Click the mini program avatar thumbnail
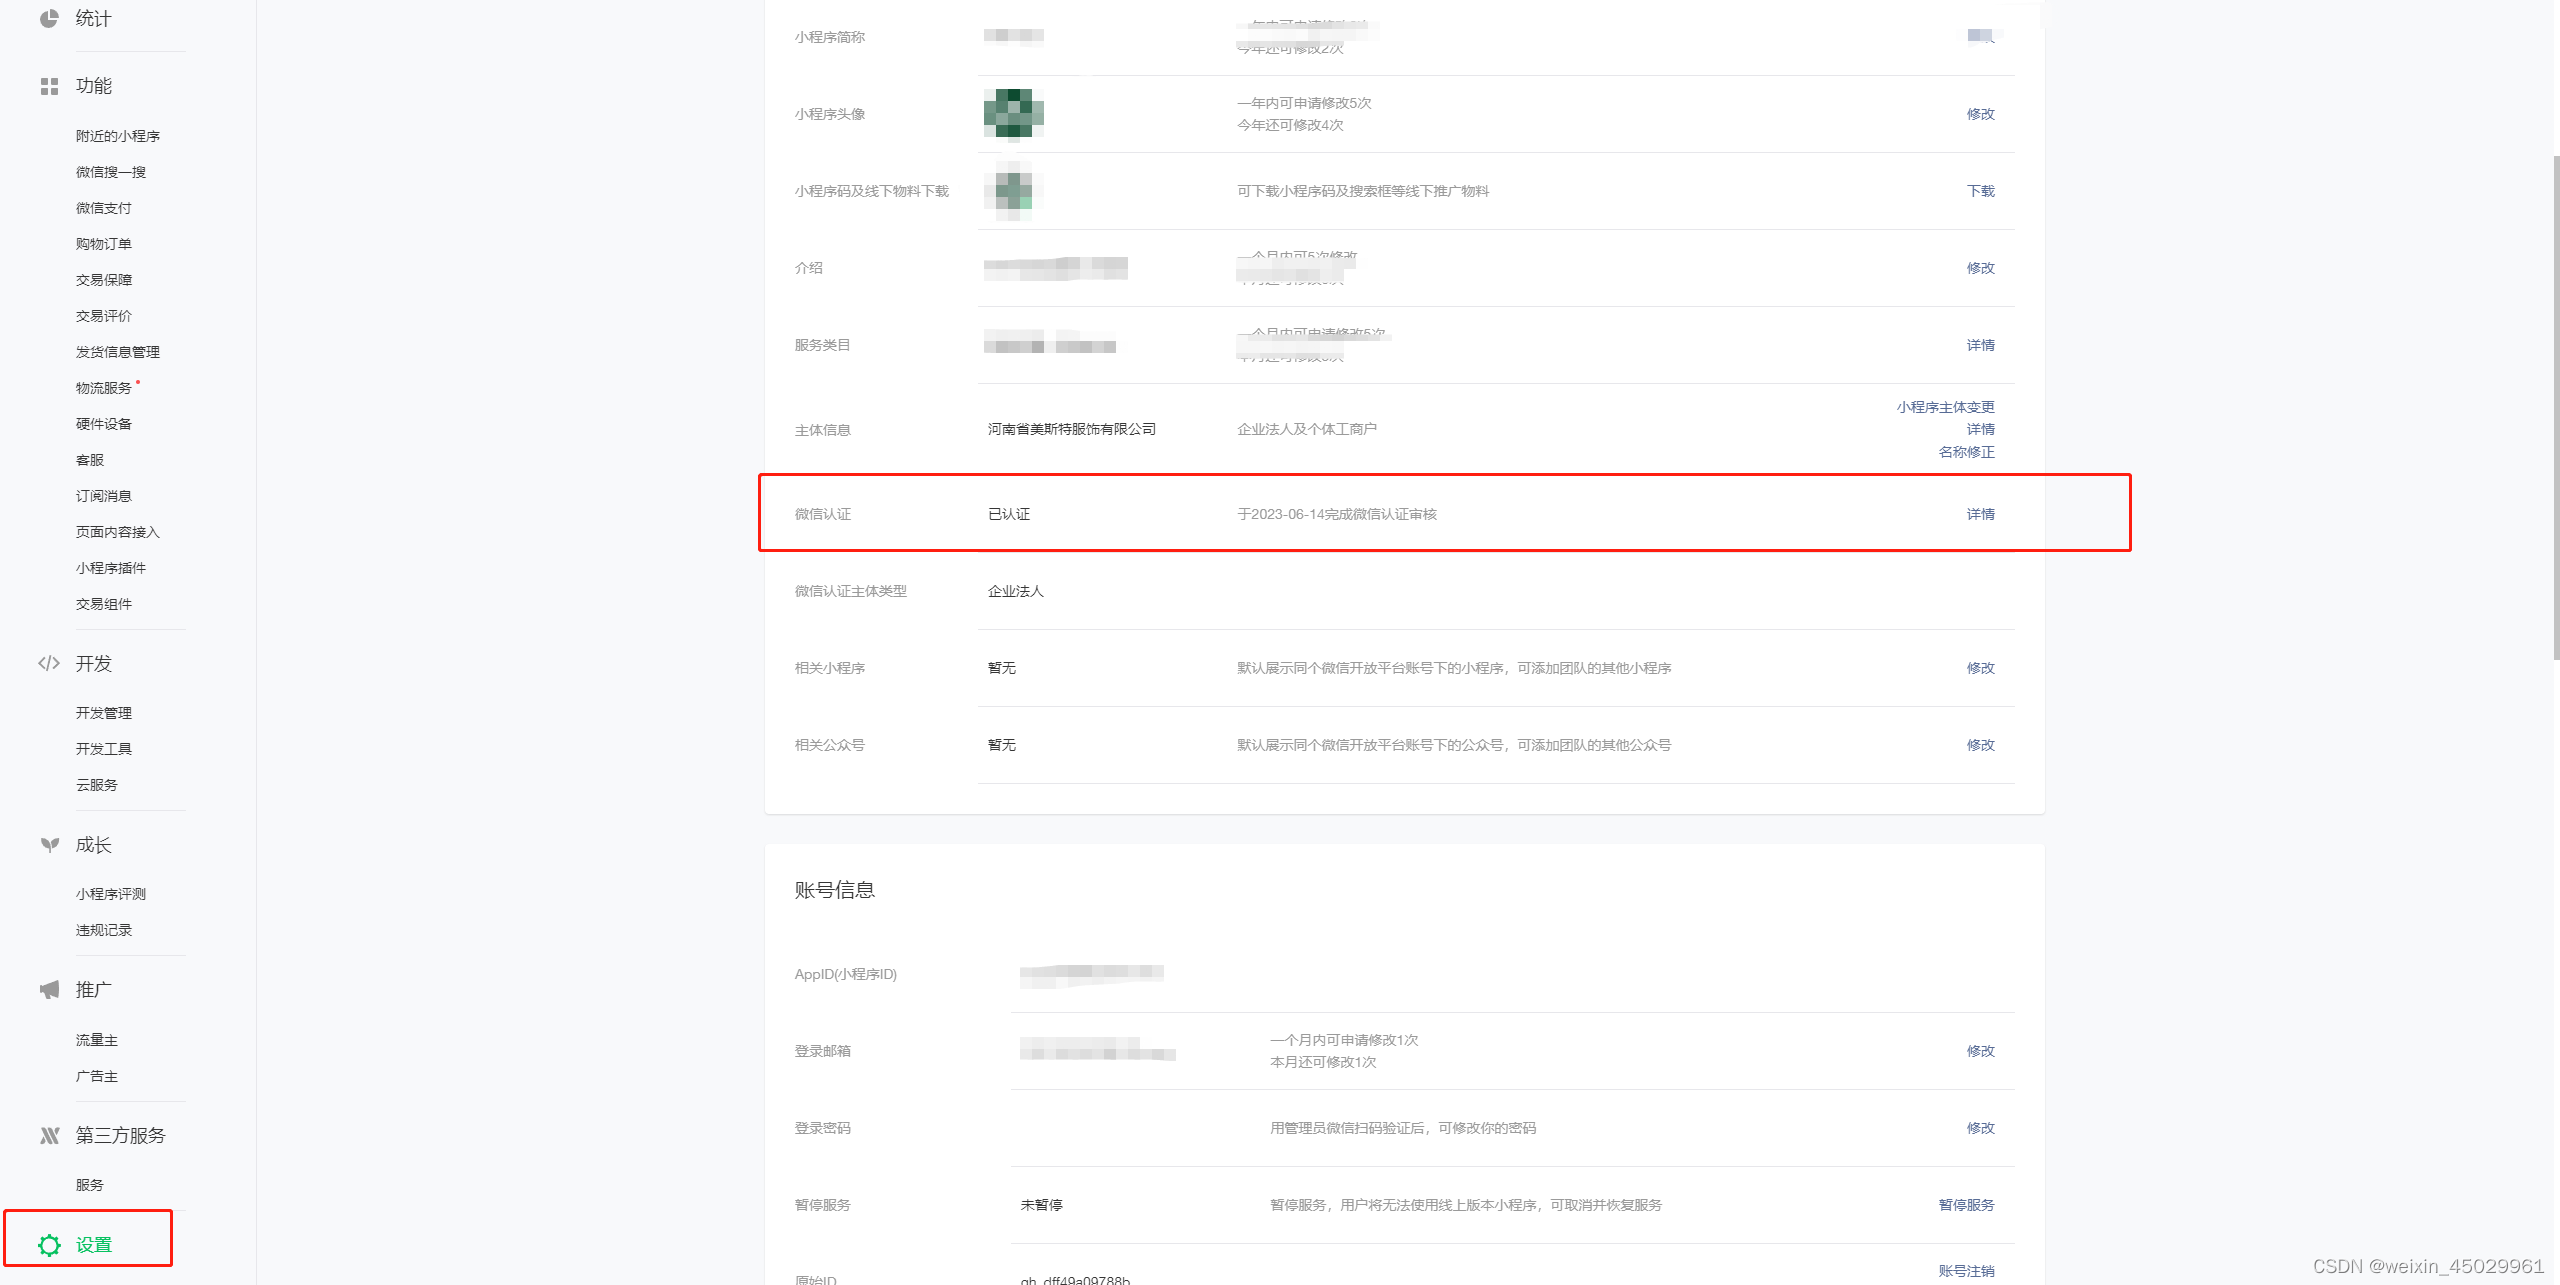The image size is (2560, 1285). [1013, 114]
